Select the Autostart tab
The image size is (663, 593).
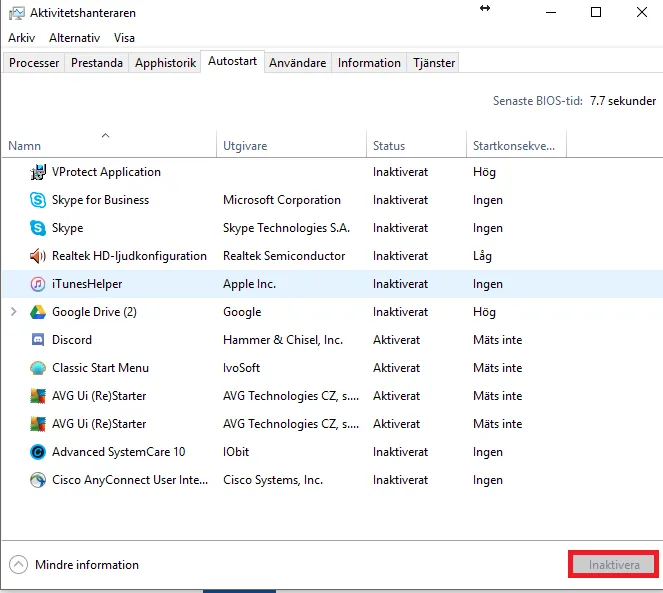pyautogui.click(x=233, y=61)
